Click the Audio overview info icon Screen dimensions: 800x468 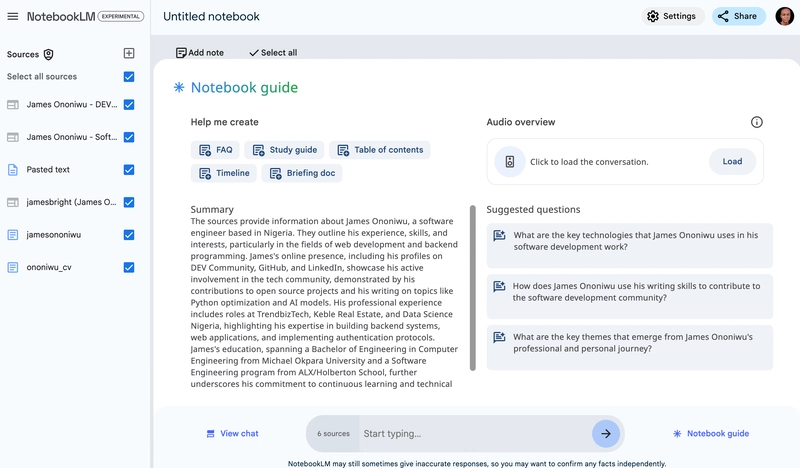tap(757, 122)
